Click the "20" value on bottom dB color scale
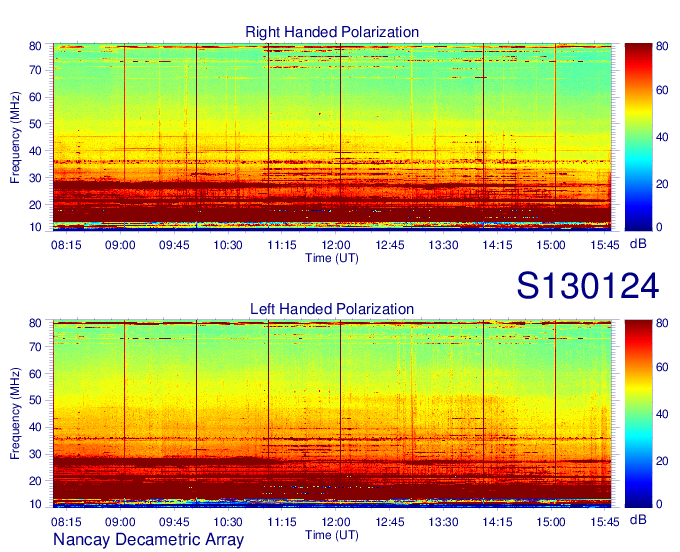Viewport: 680px width, 552px height. (662, 461)
